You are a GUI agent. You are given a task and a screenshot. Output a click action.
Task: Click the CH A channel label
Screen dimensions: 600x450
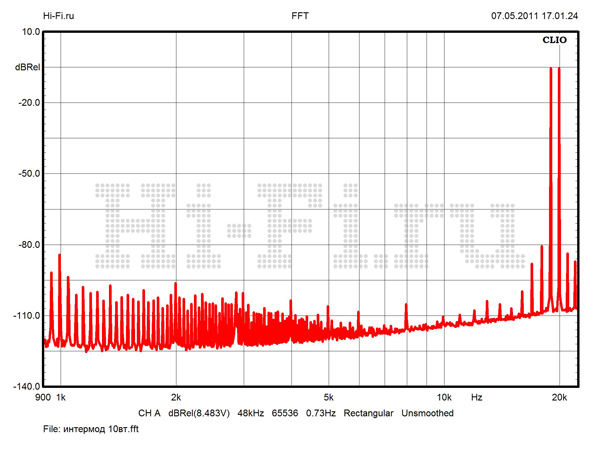point(149,413)
